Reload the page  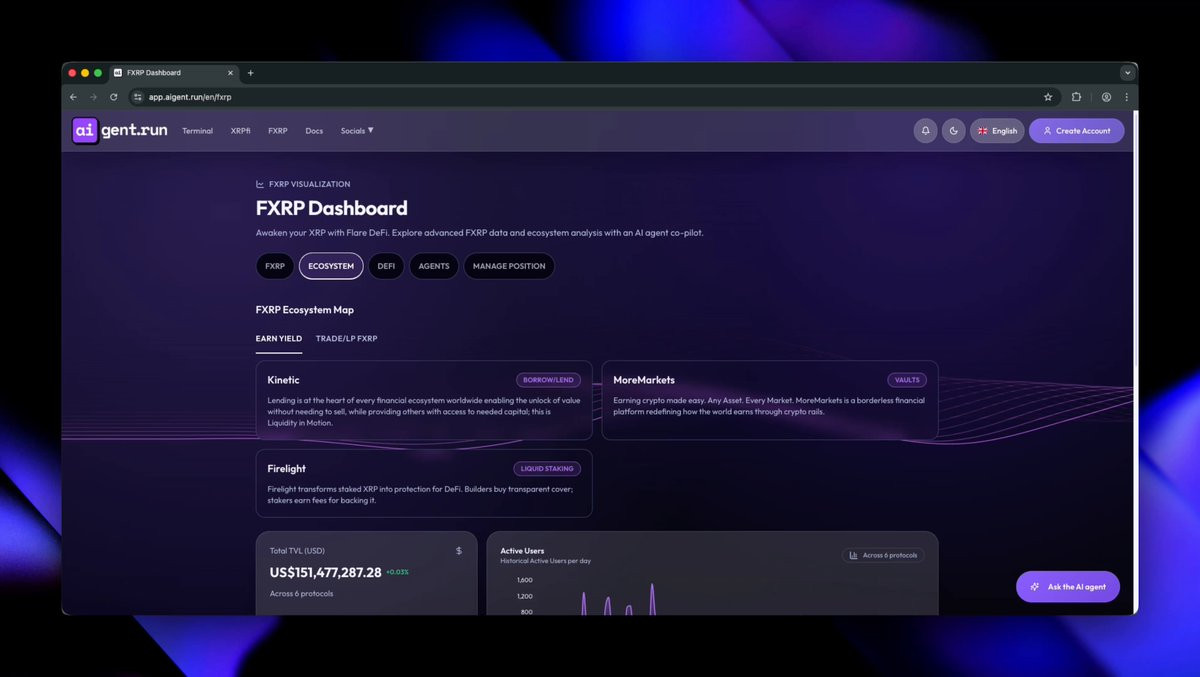point(113,97)
